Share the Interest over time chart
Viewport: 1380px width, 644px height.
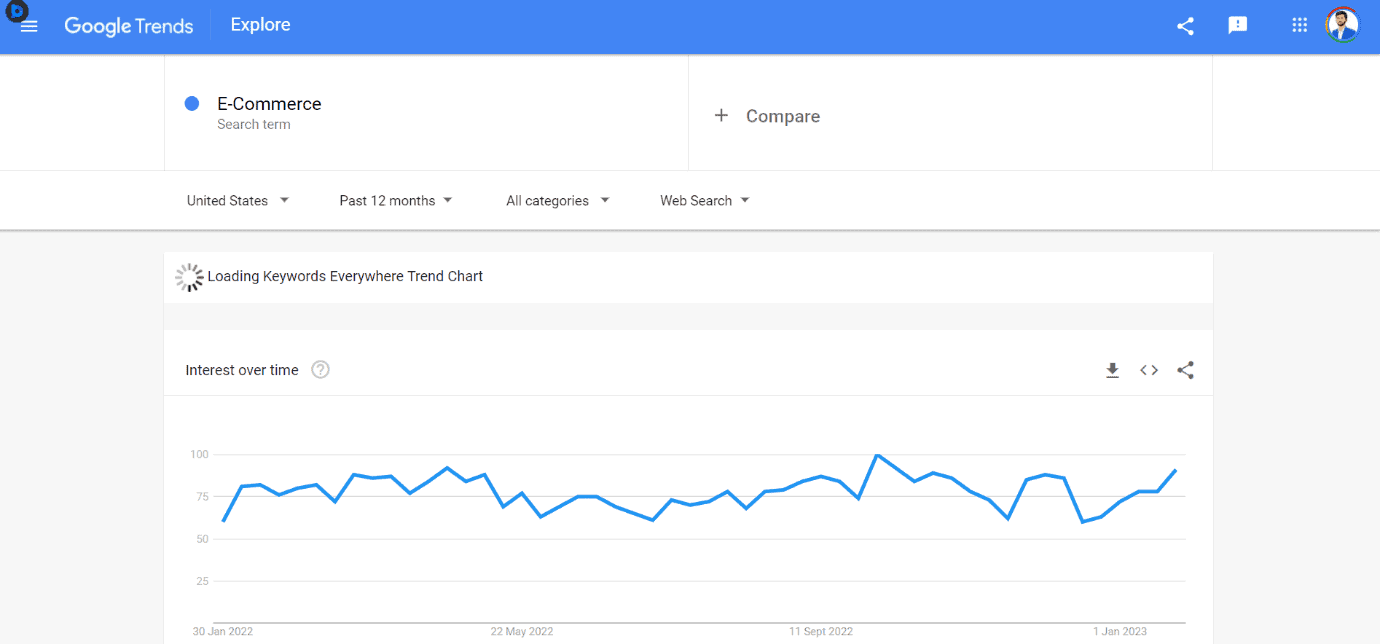(x=1185, y=370)
